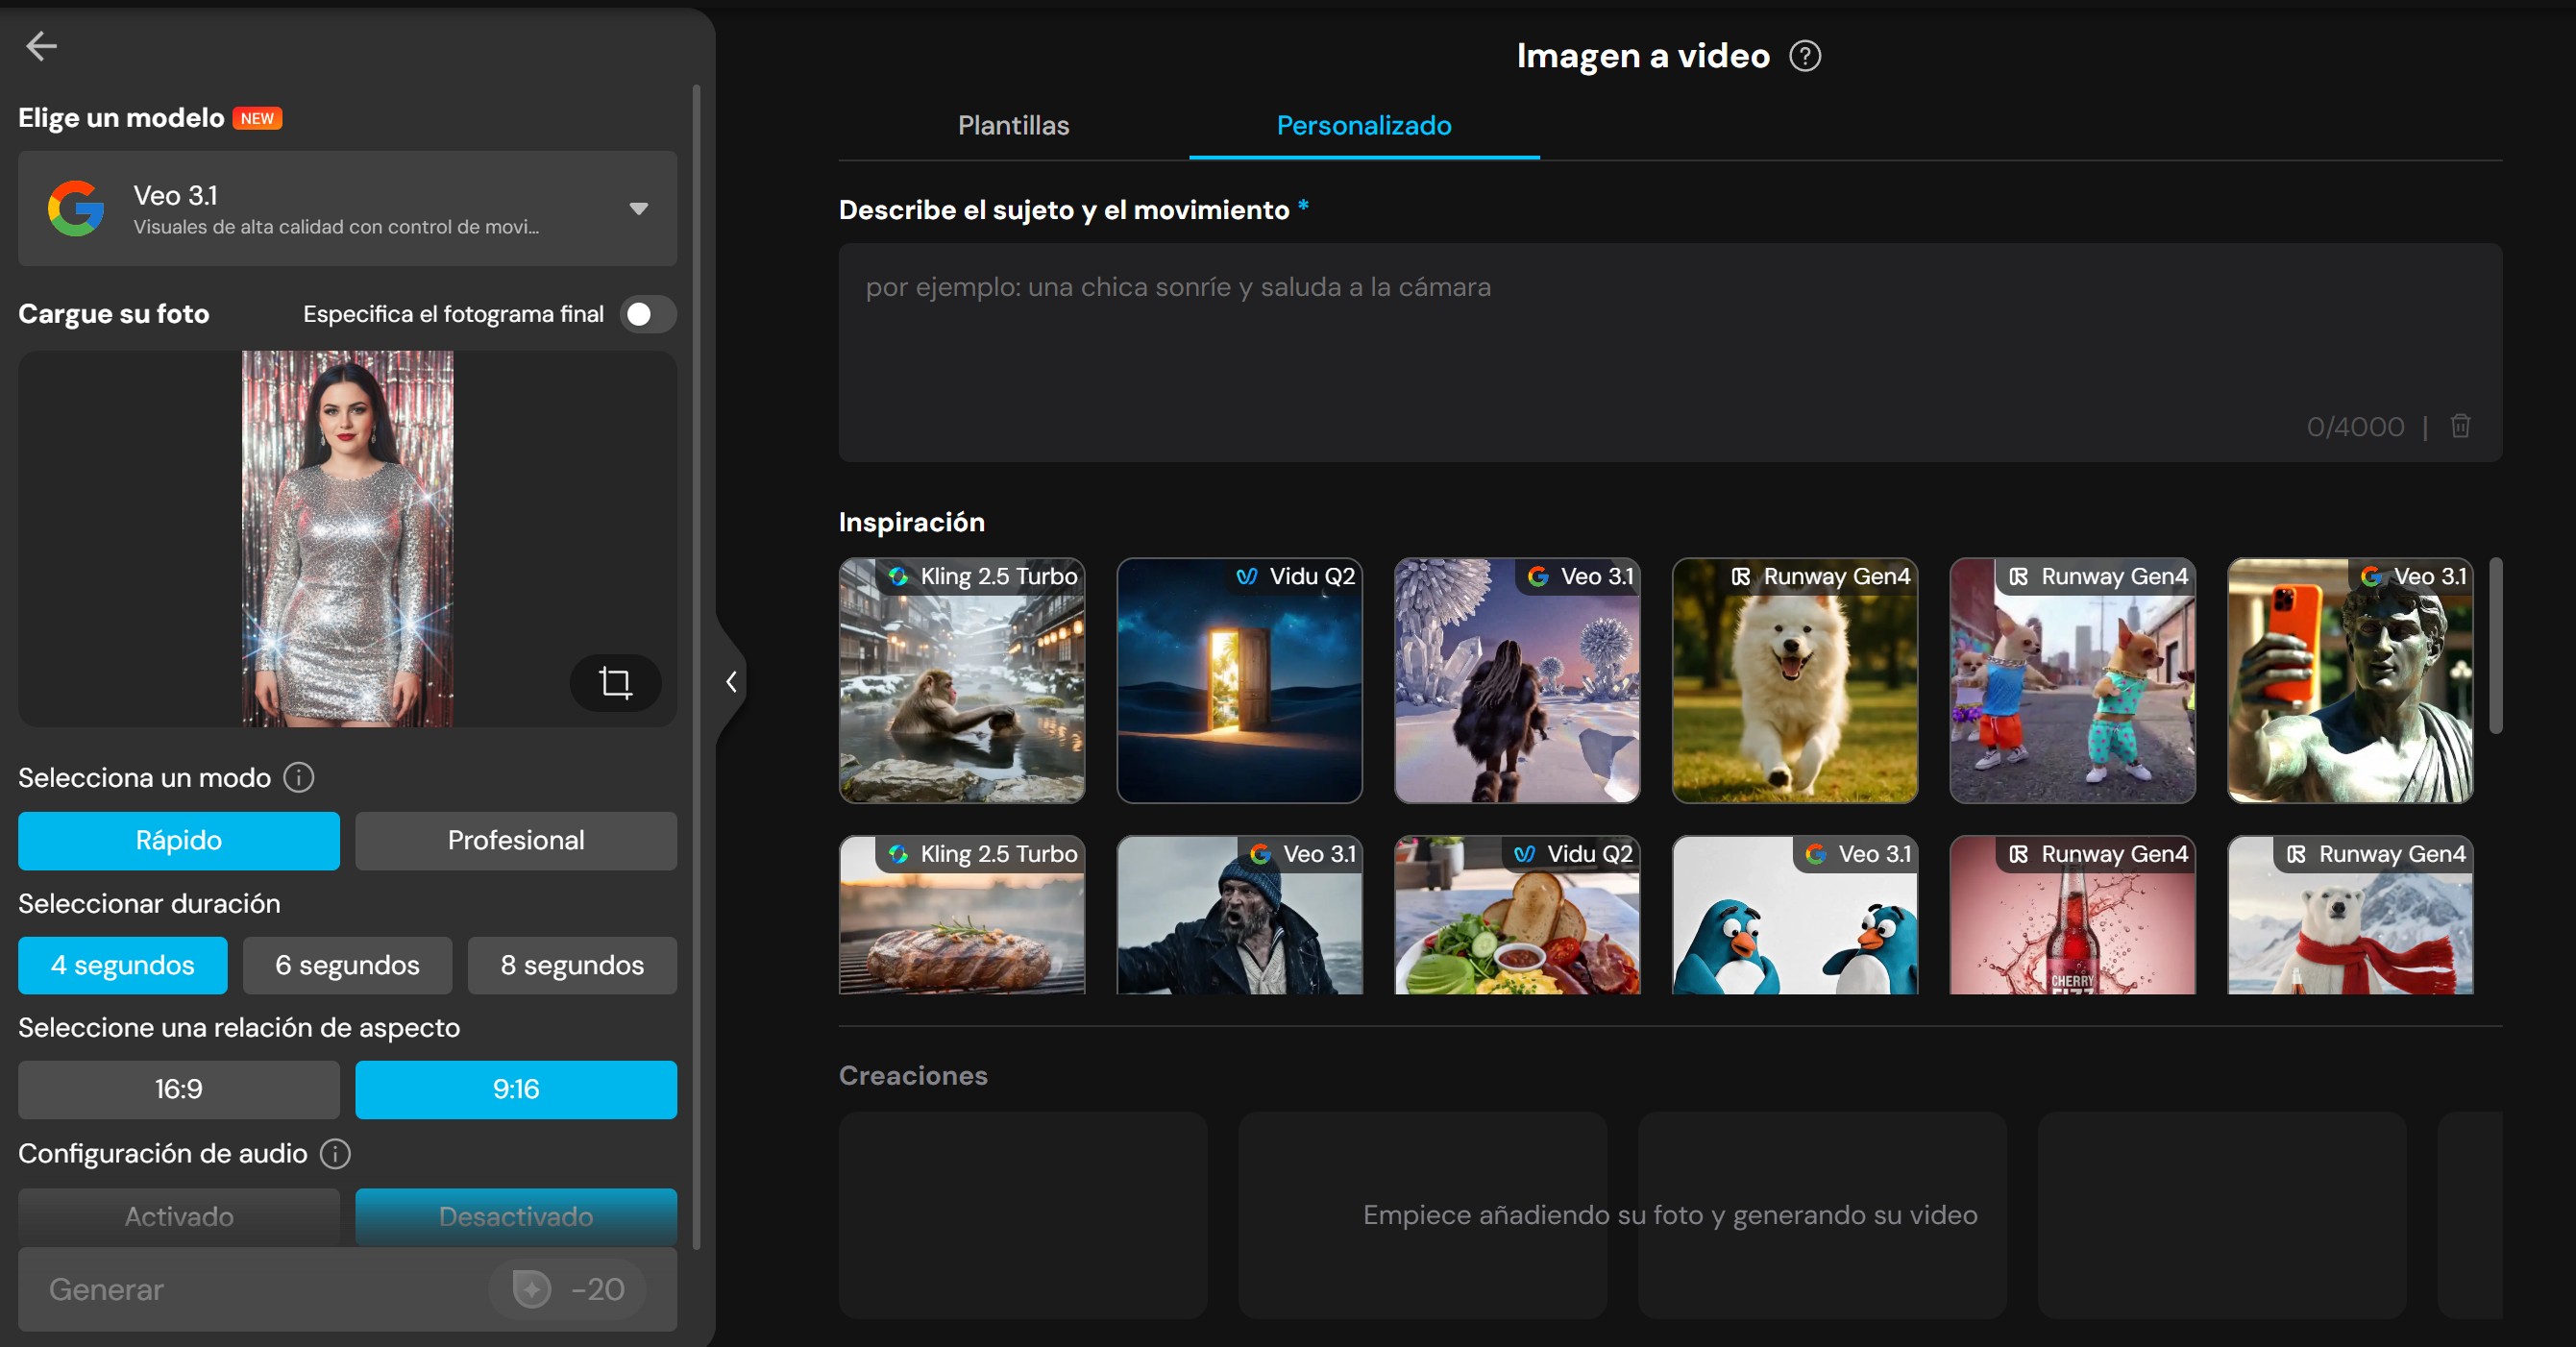Open the Imagen a video help icon

click(x=1804, y=56)
